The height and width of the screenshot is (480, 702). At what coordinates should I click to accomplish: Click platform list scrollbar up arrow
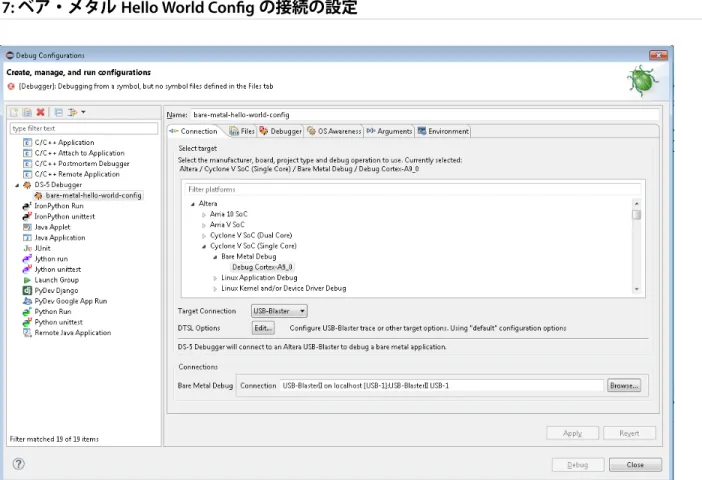(636, 204)
